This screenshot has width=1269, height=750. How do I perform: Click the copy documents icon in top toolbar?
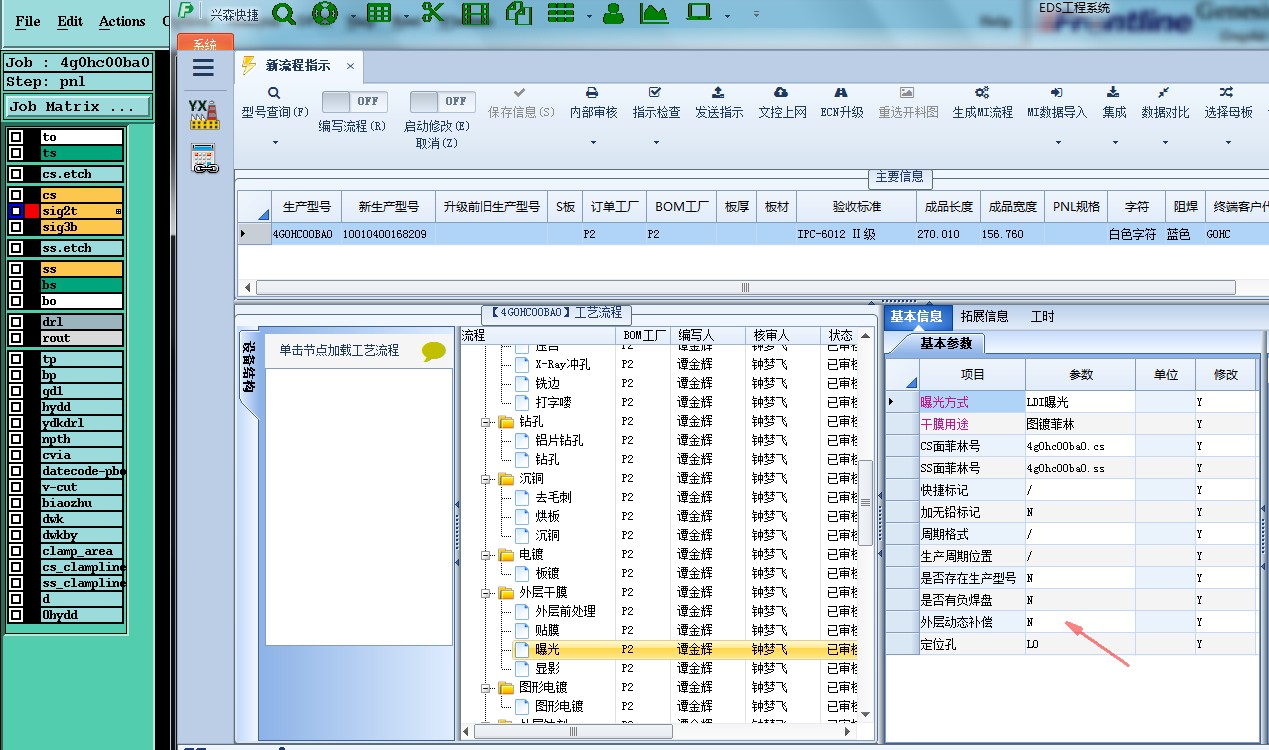coord(518,13)
